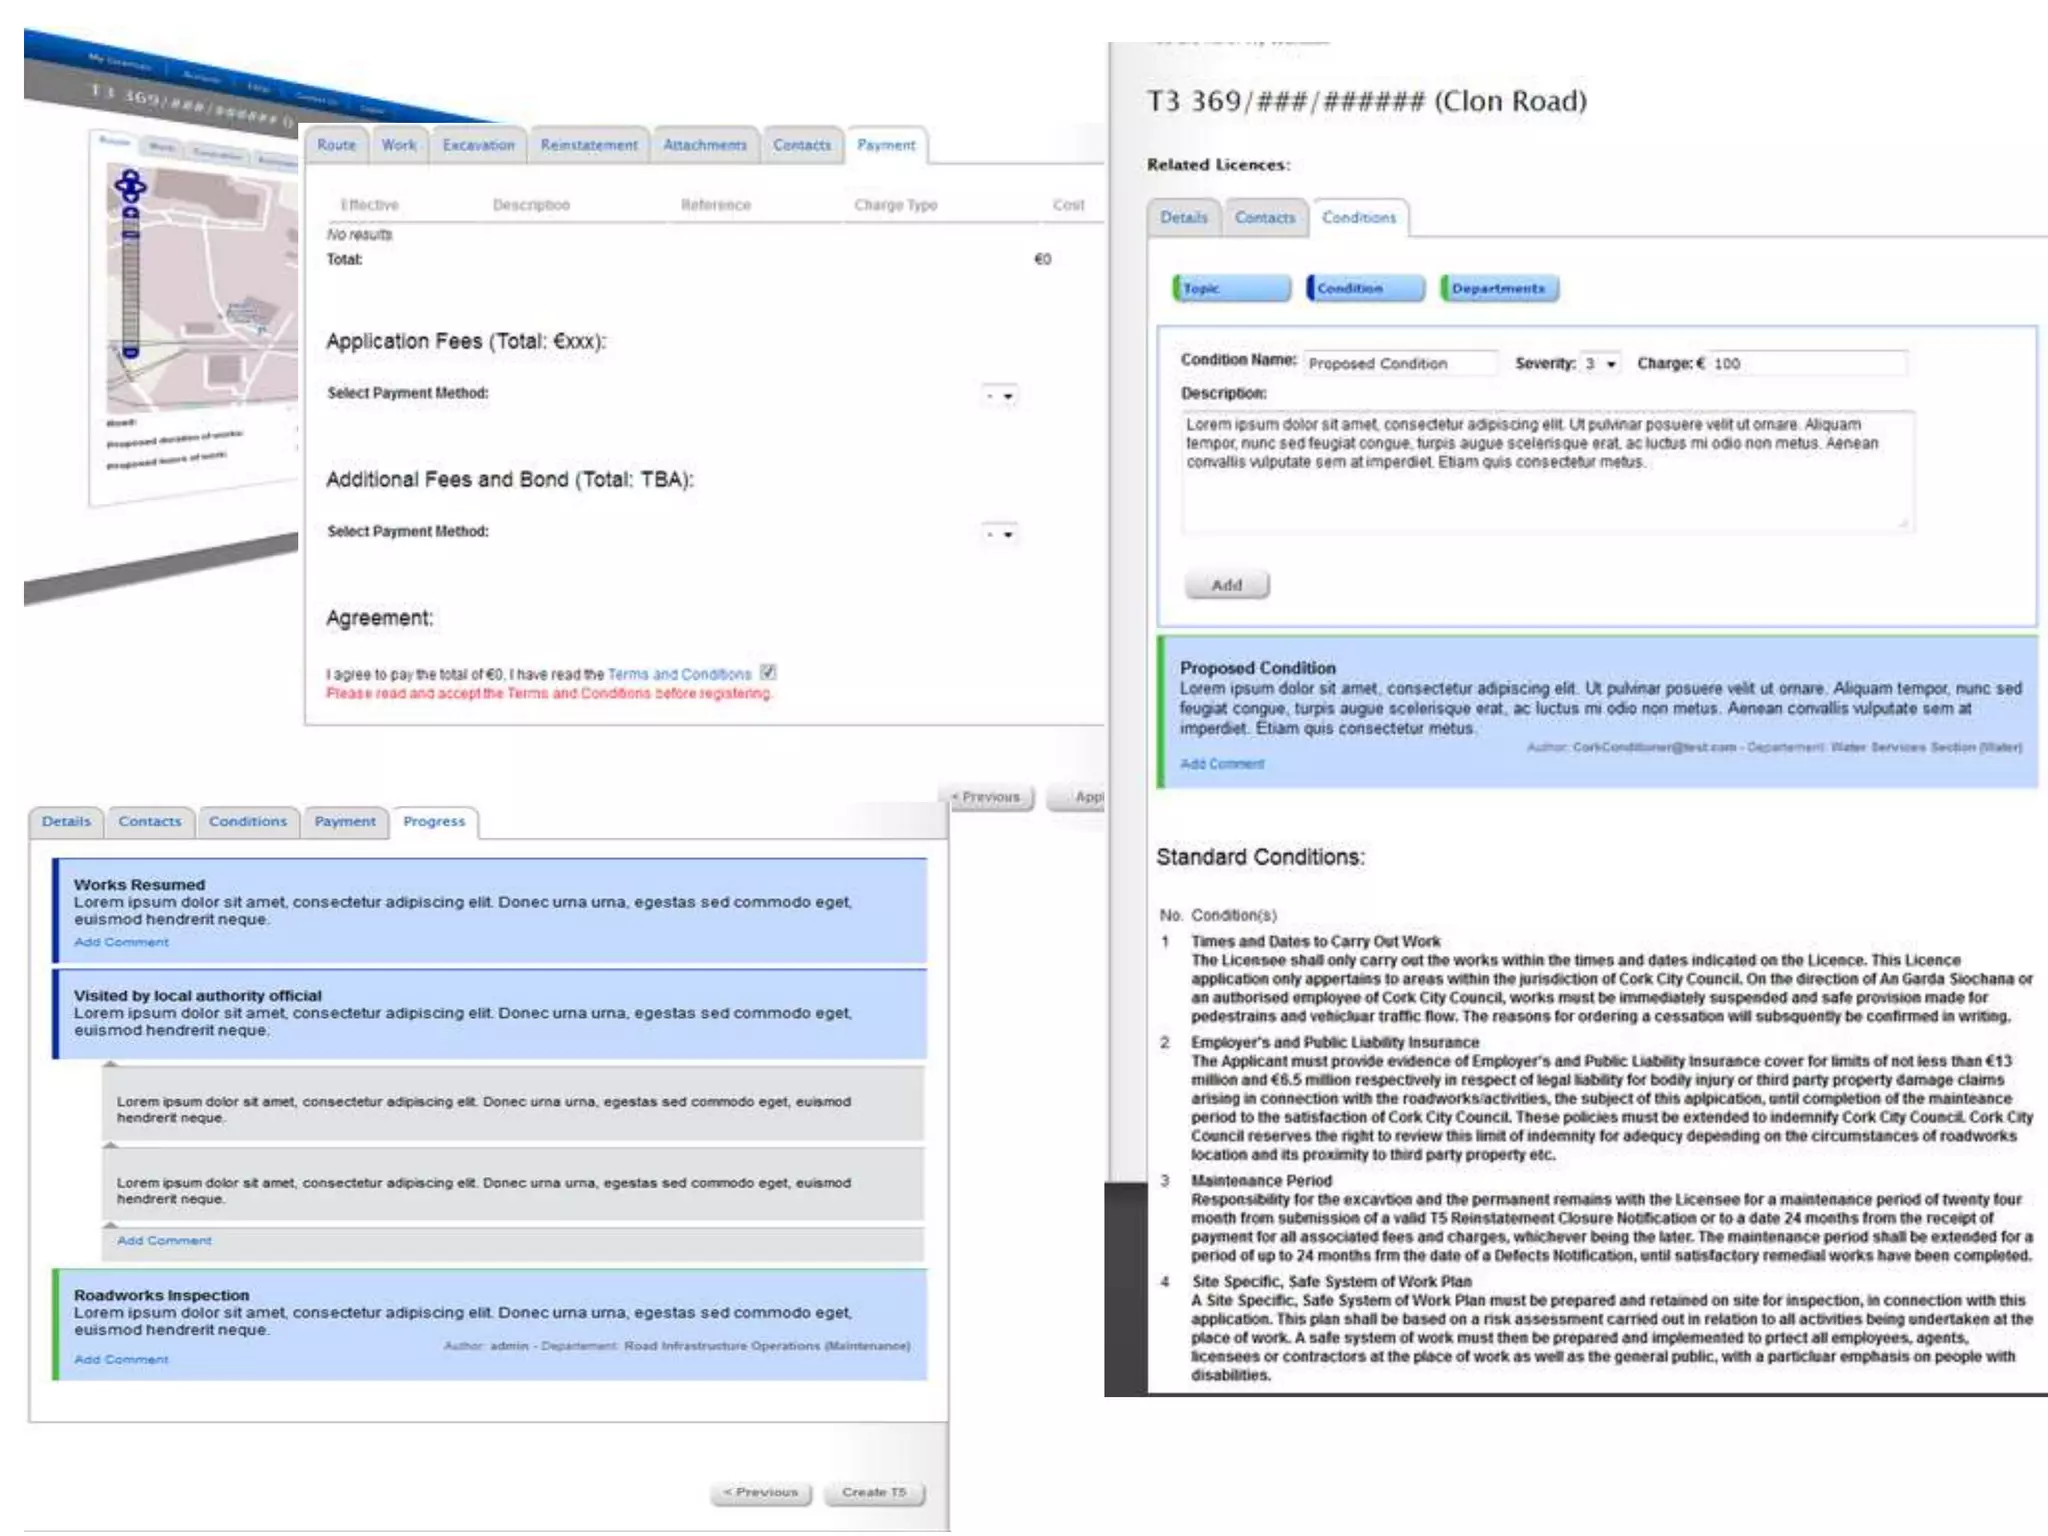Click the Charge amount input field
Screen dimensions: 2048x1536
(1806, 364)
